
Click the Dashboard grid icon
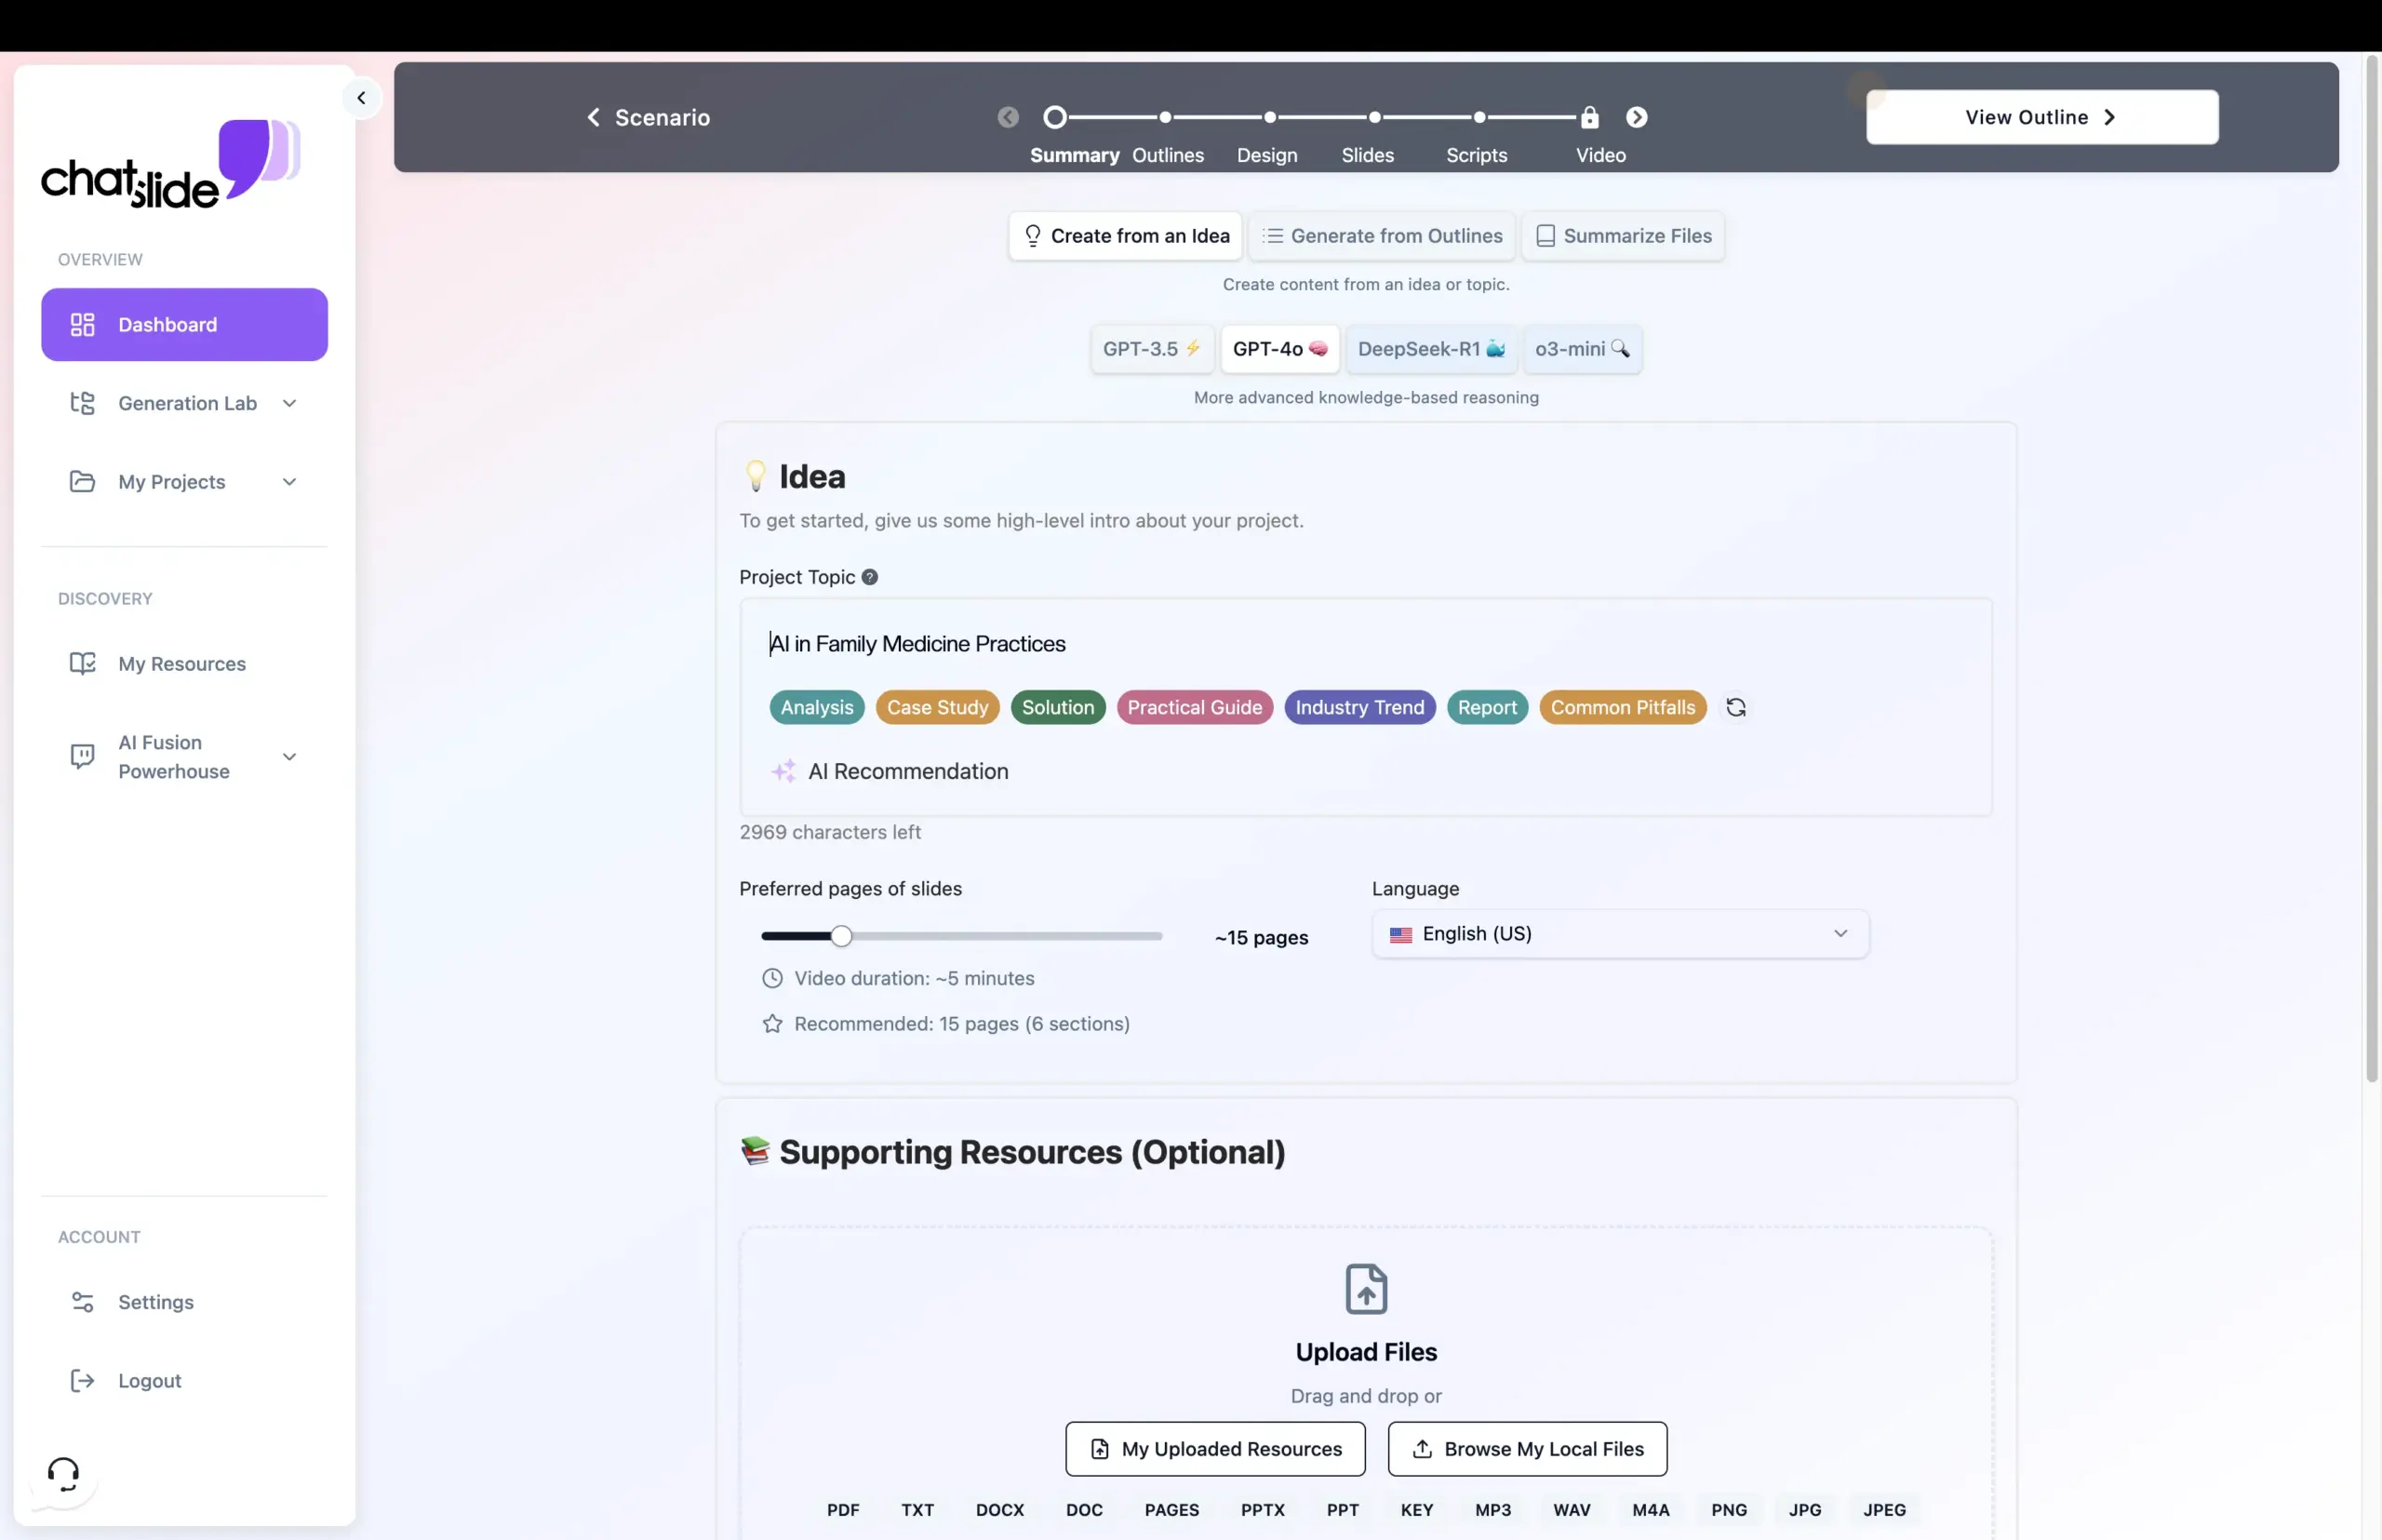[82, 325]
